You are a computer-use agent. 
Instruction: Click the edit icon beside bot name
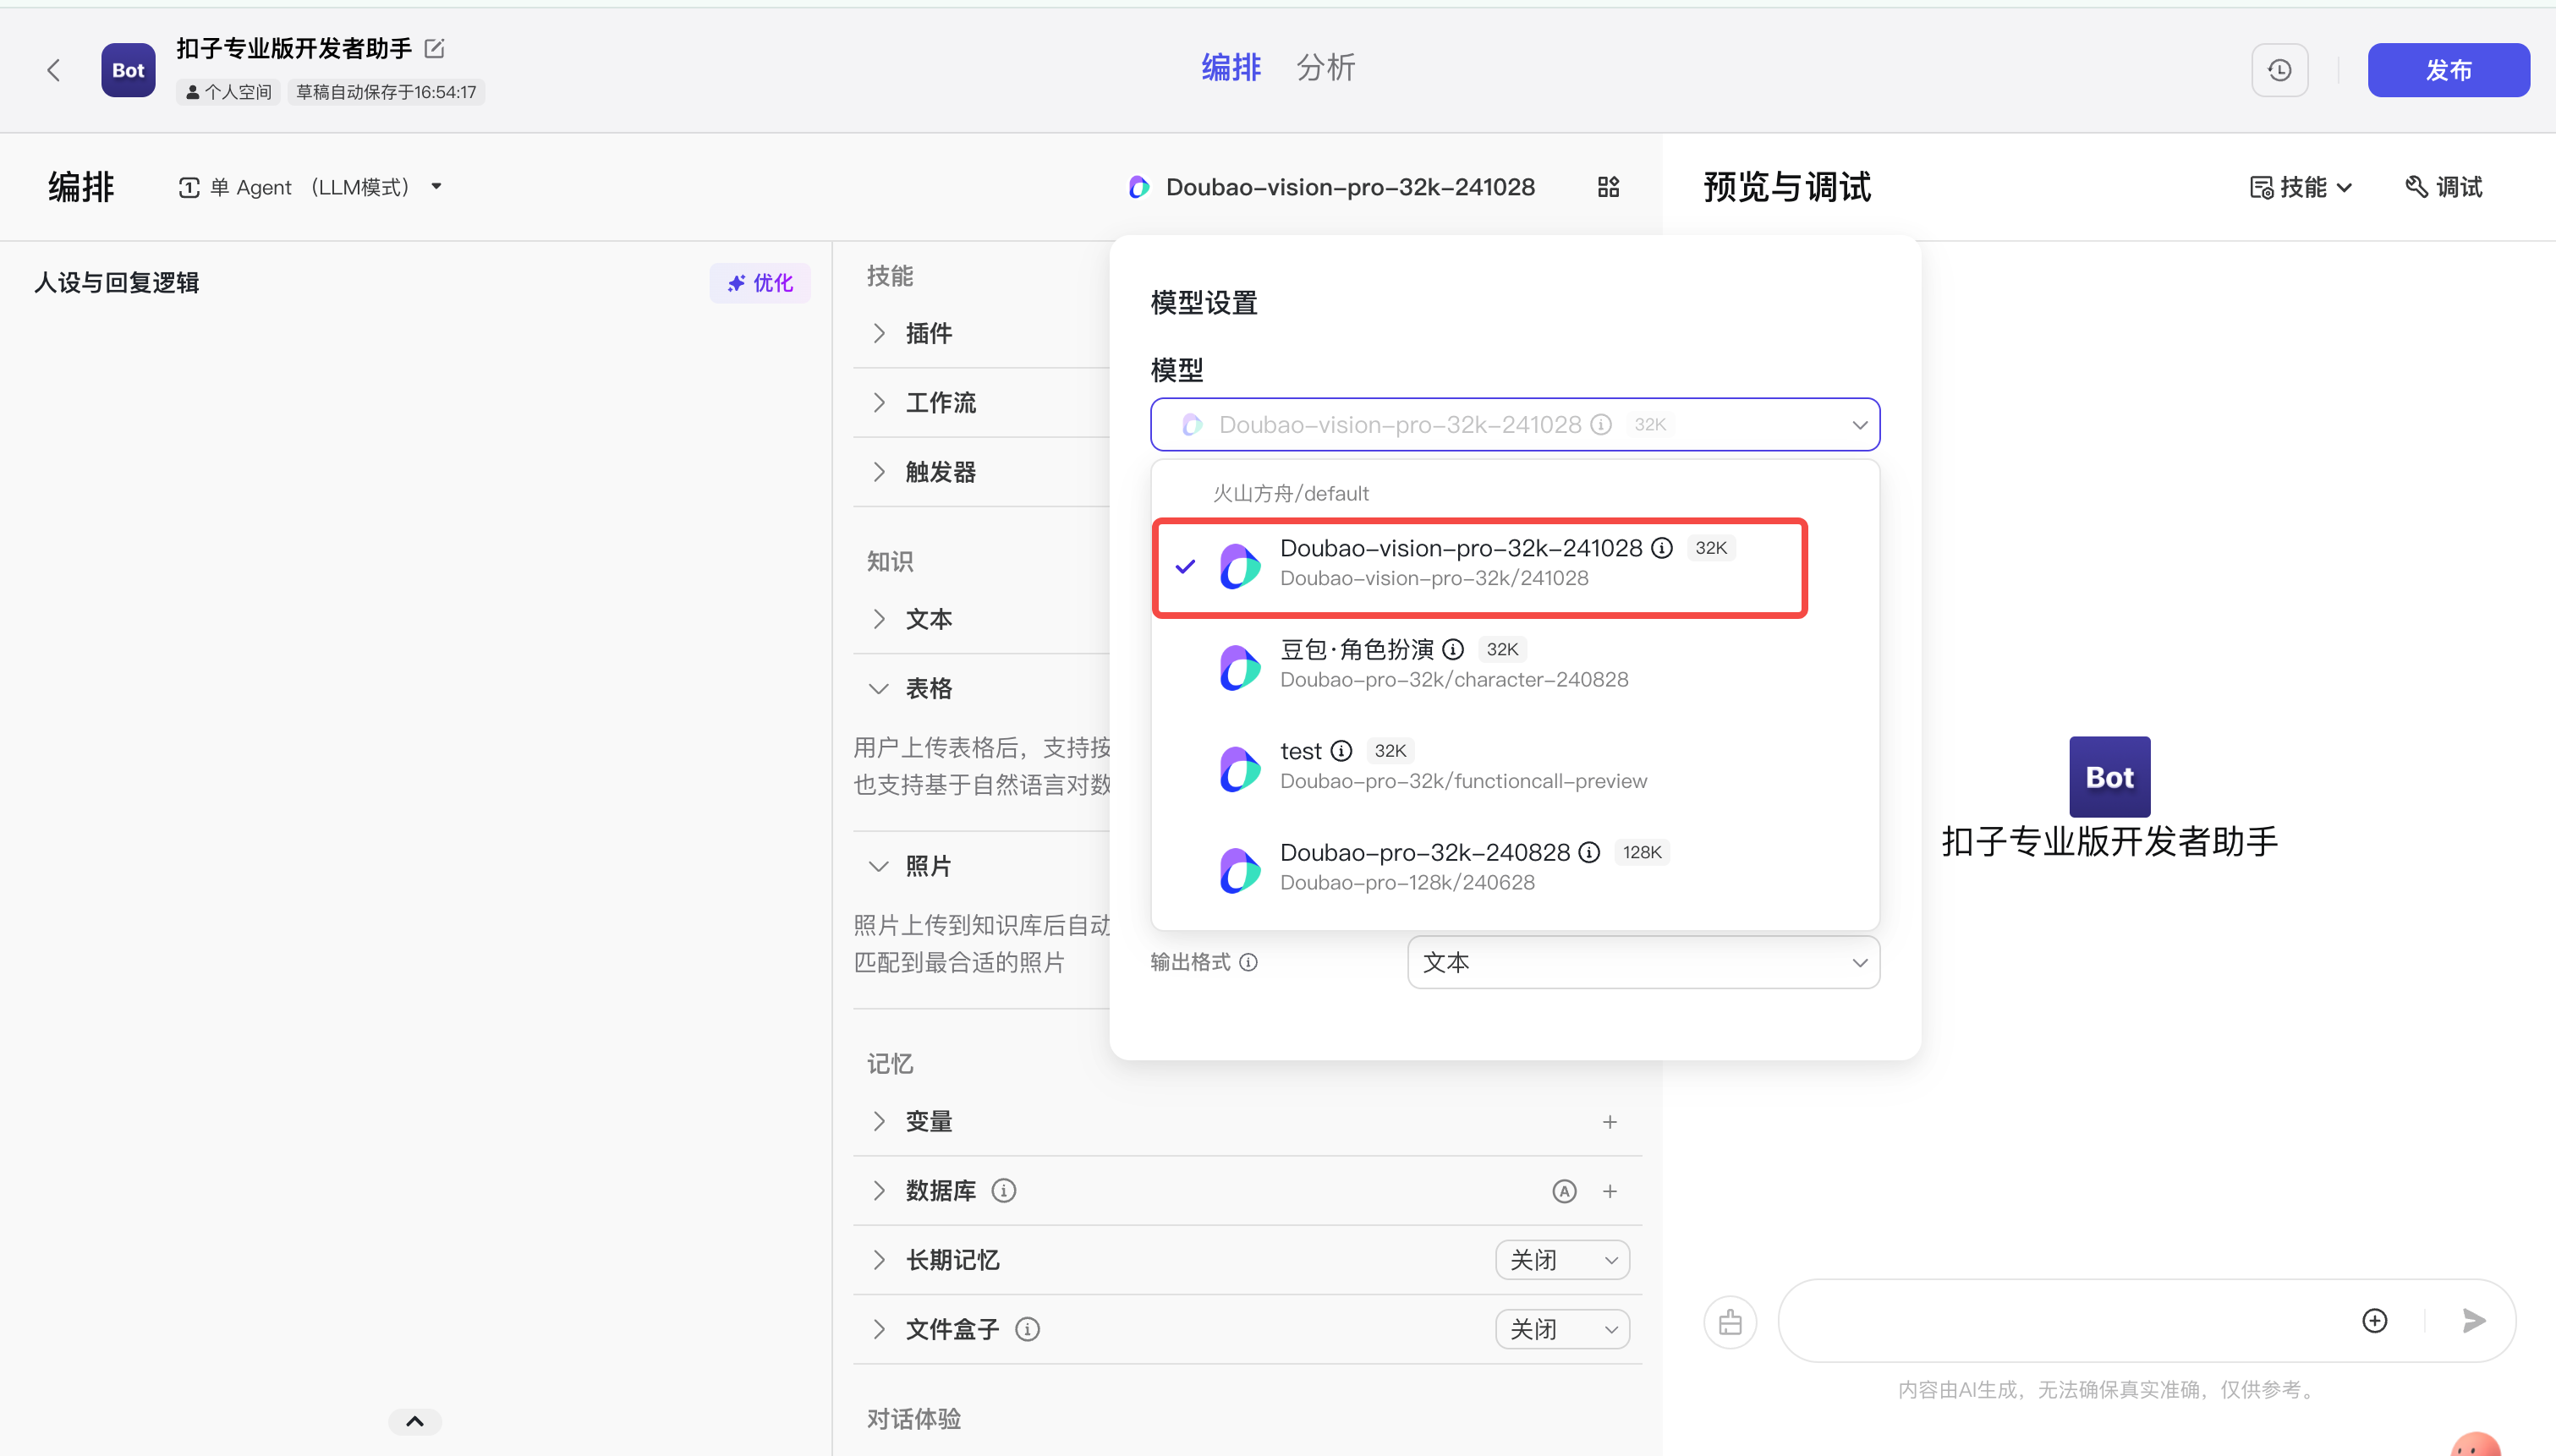pos(434,48)
